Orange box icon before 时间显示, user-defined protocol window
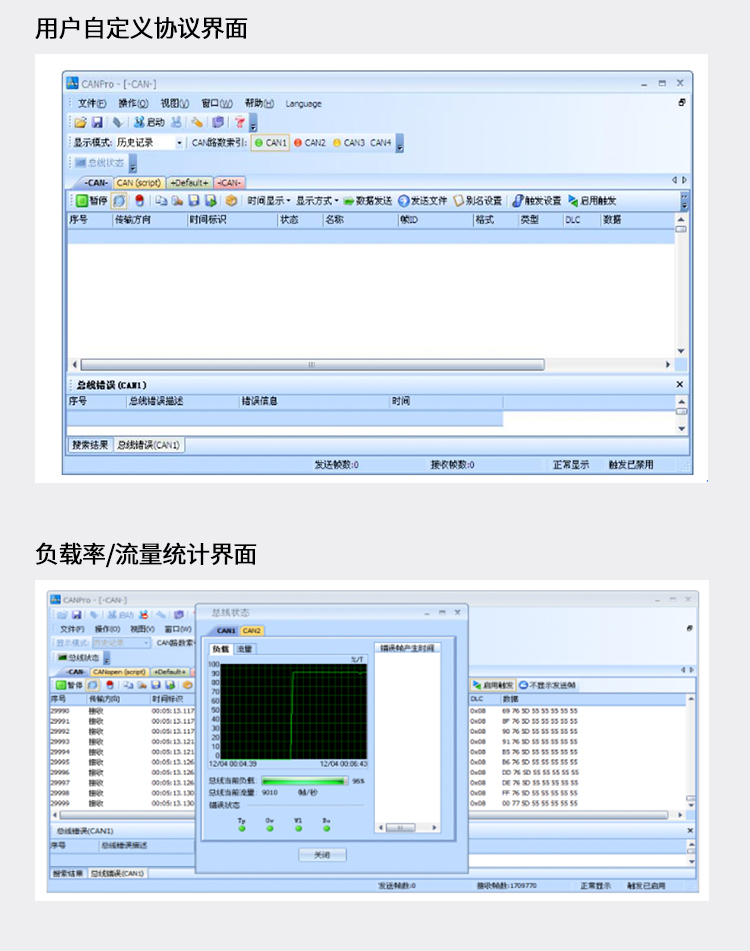 click(x=231, y=201)
